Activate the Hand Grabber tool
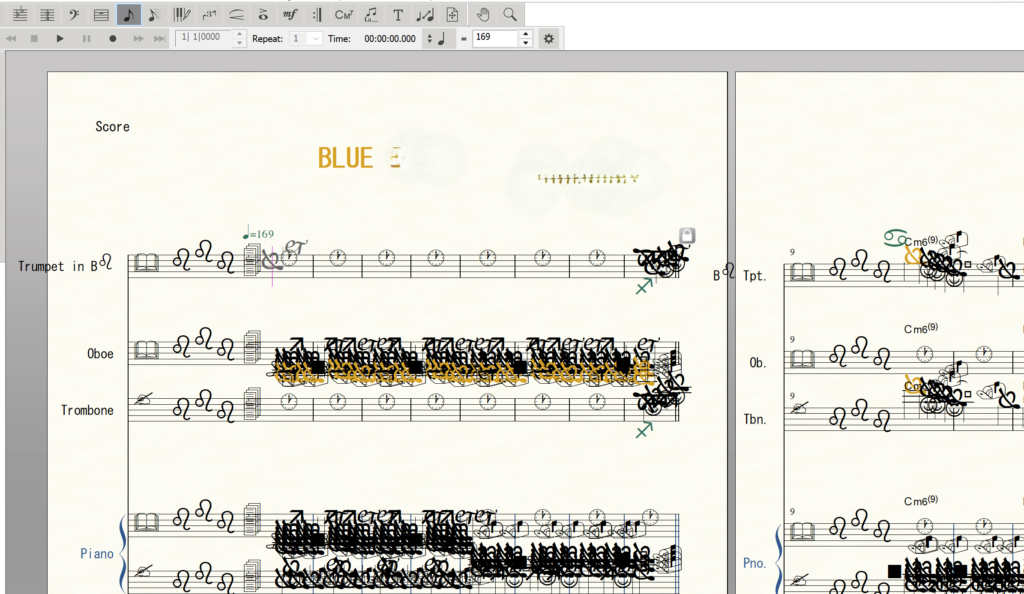The width and height of the screenshot is (1024, 594). tap(483, 14)
